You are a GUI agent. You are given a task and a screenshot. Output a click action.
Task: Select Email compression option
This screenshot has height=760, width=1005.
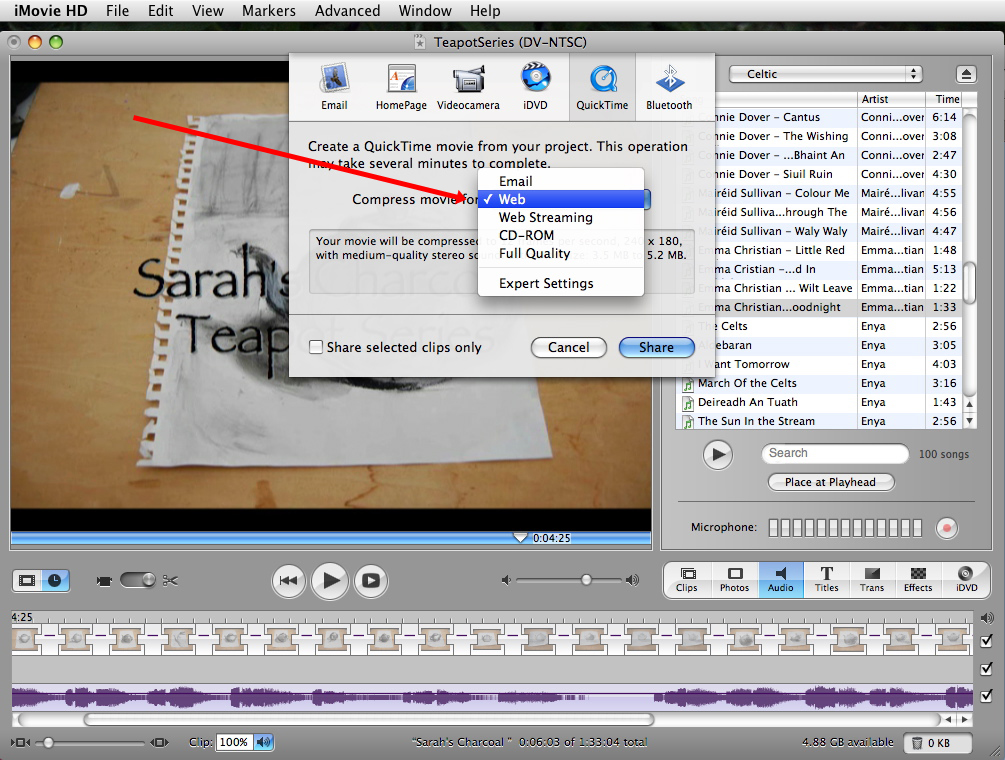click(x=561, y=181)
